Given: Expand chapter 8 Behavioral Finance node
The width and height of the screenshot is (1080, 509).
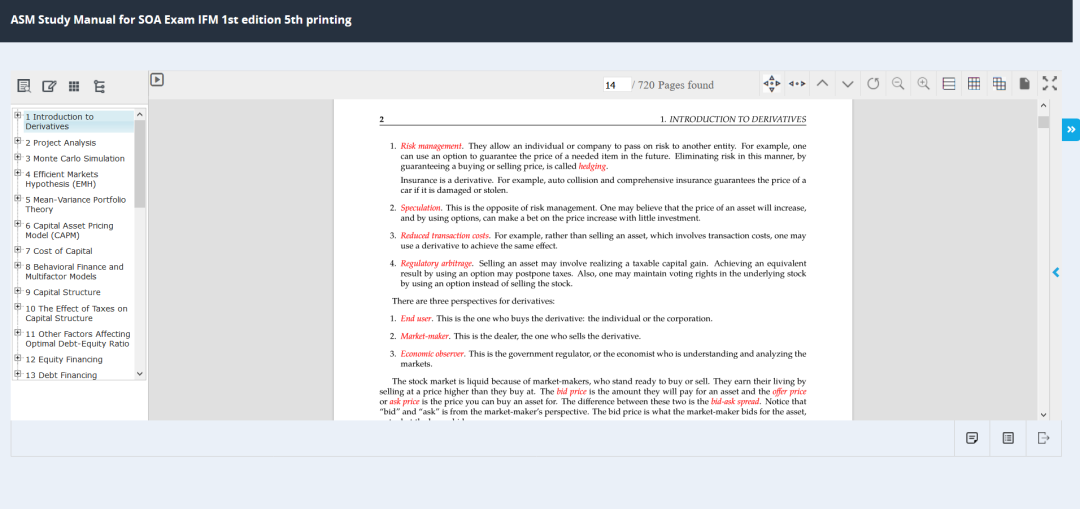Looking at the screenshot, I should pos(18,265).
